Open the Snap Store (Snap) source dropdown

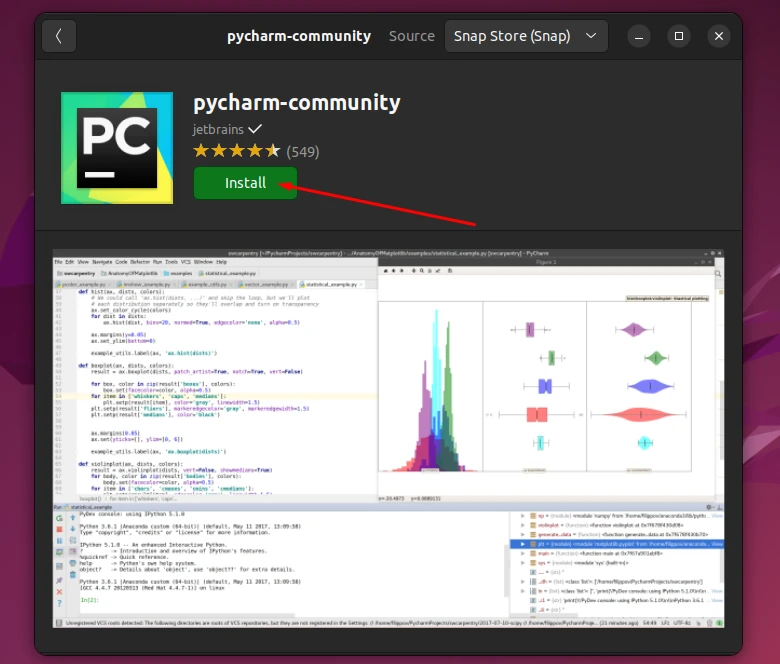coord(526,36)
